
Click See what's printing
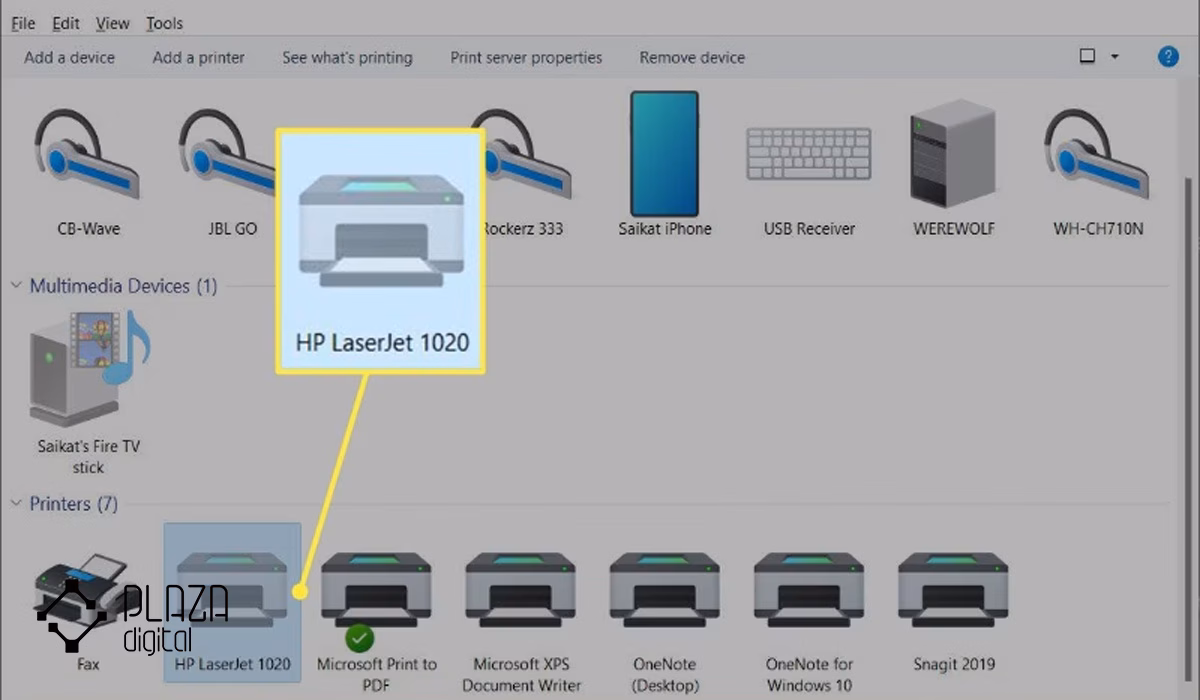(x=347, y=58)
